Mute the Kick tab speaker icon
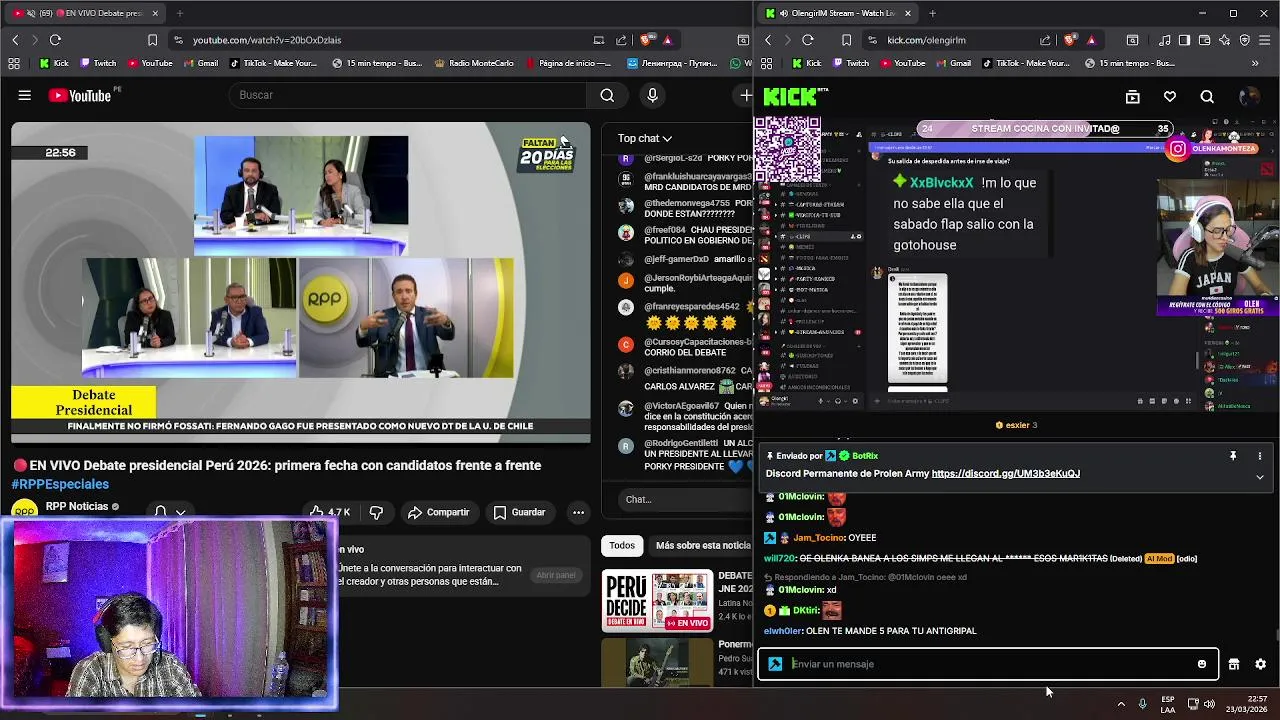 point(782,13)
